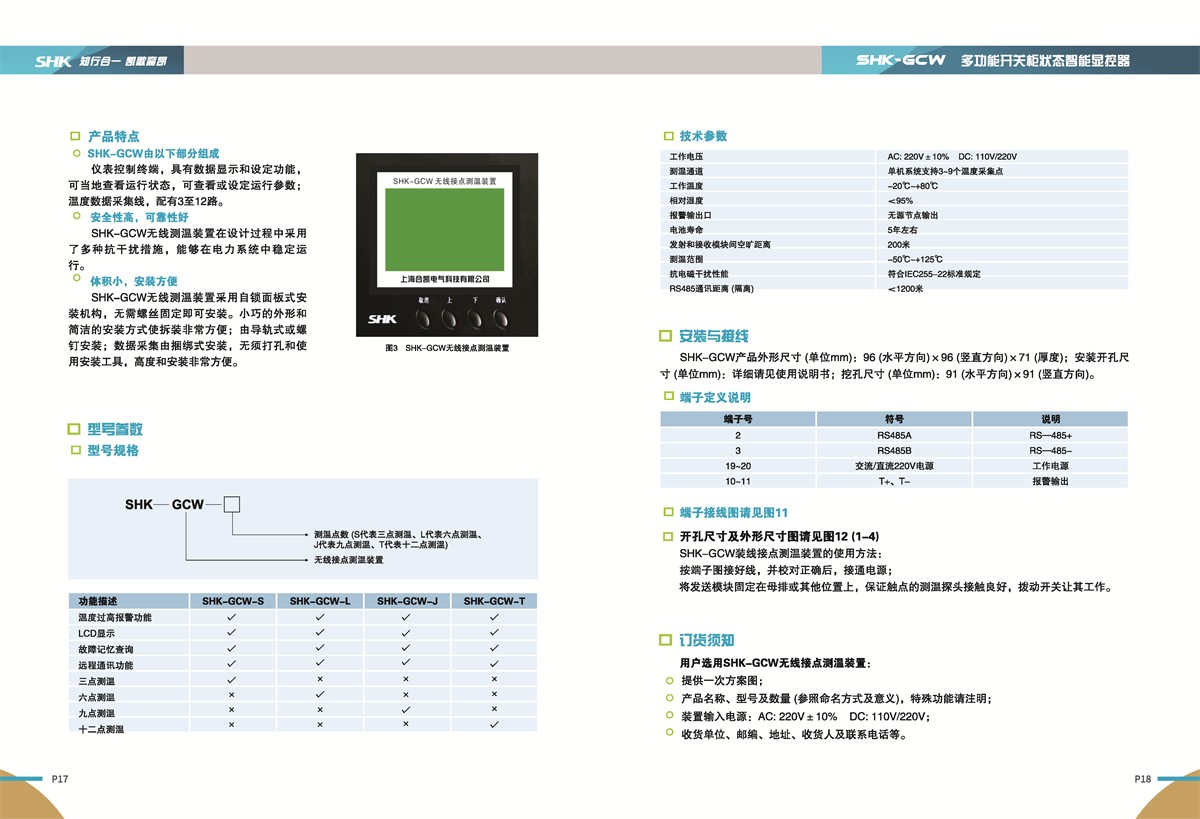
Task: Click the round 取消 button on the device
Action: tap(423, 318)
